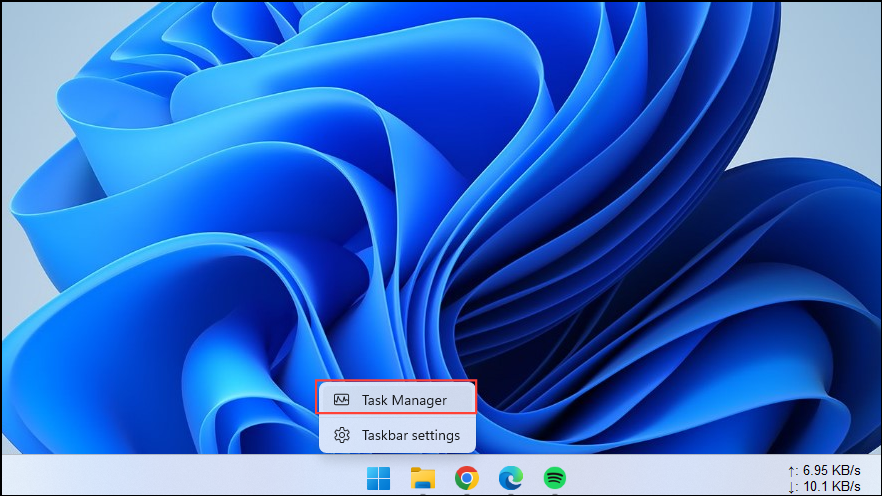Image resolution: width=882 pixels, height=496 pixels.
Task: Open Microsoft Edge from the taskbar
Action: point(511,478)
